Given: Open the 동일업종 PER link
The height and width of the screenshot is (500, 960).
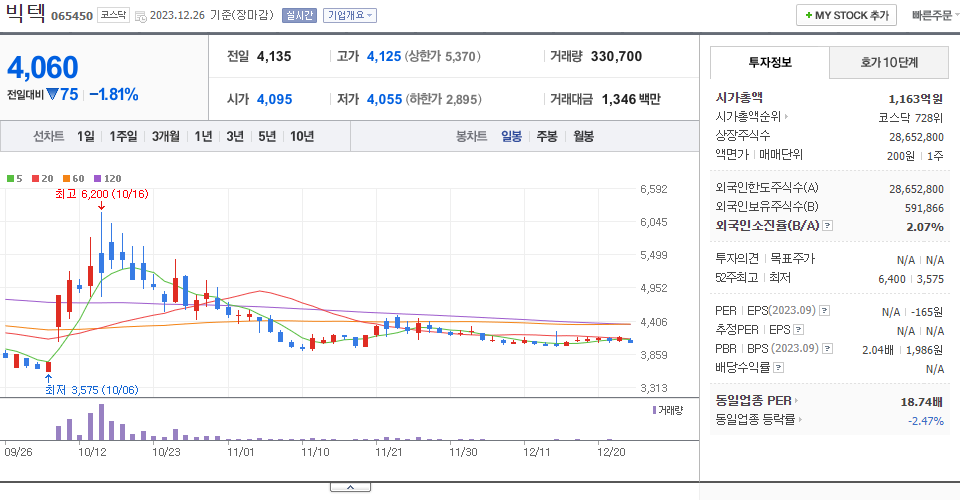Looking at the screenshot, I should (x=756, y=401).
